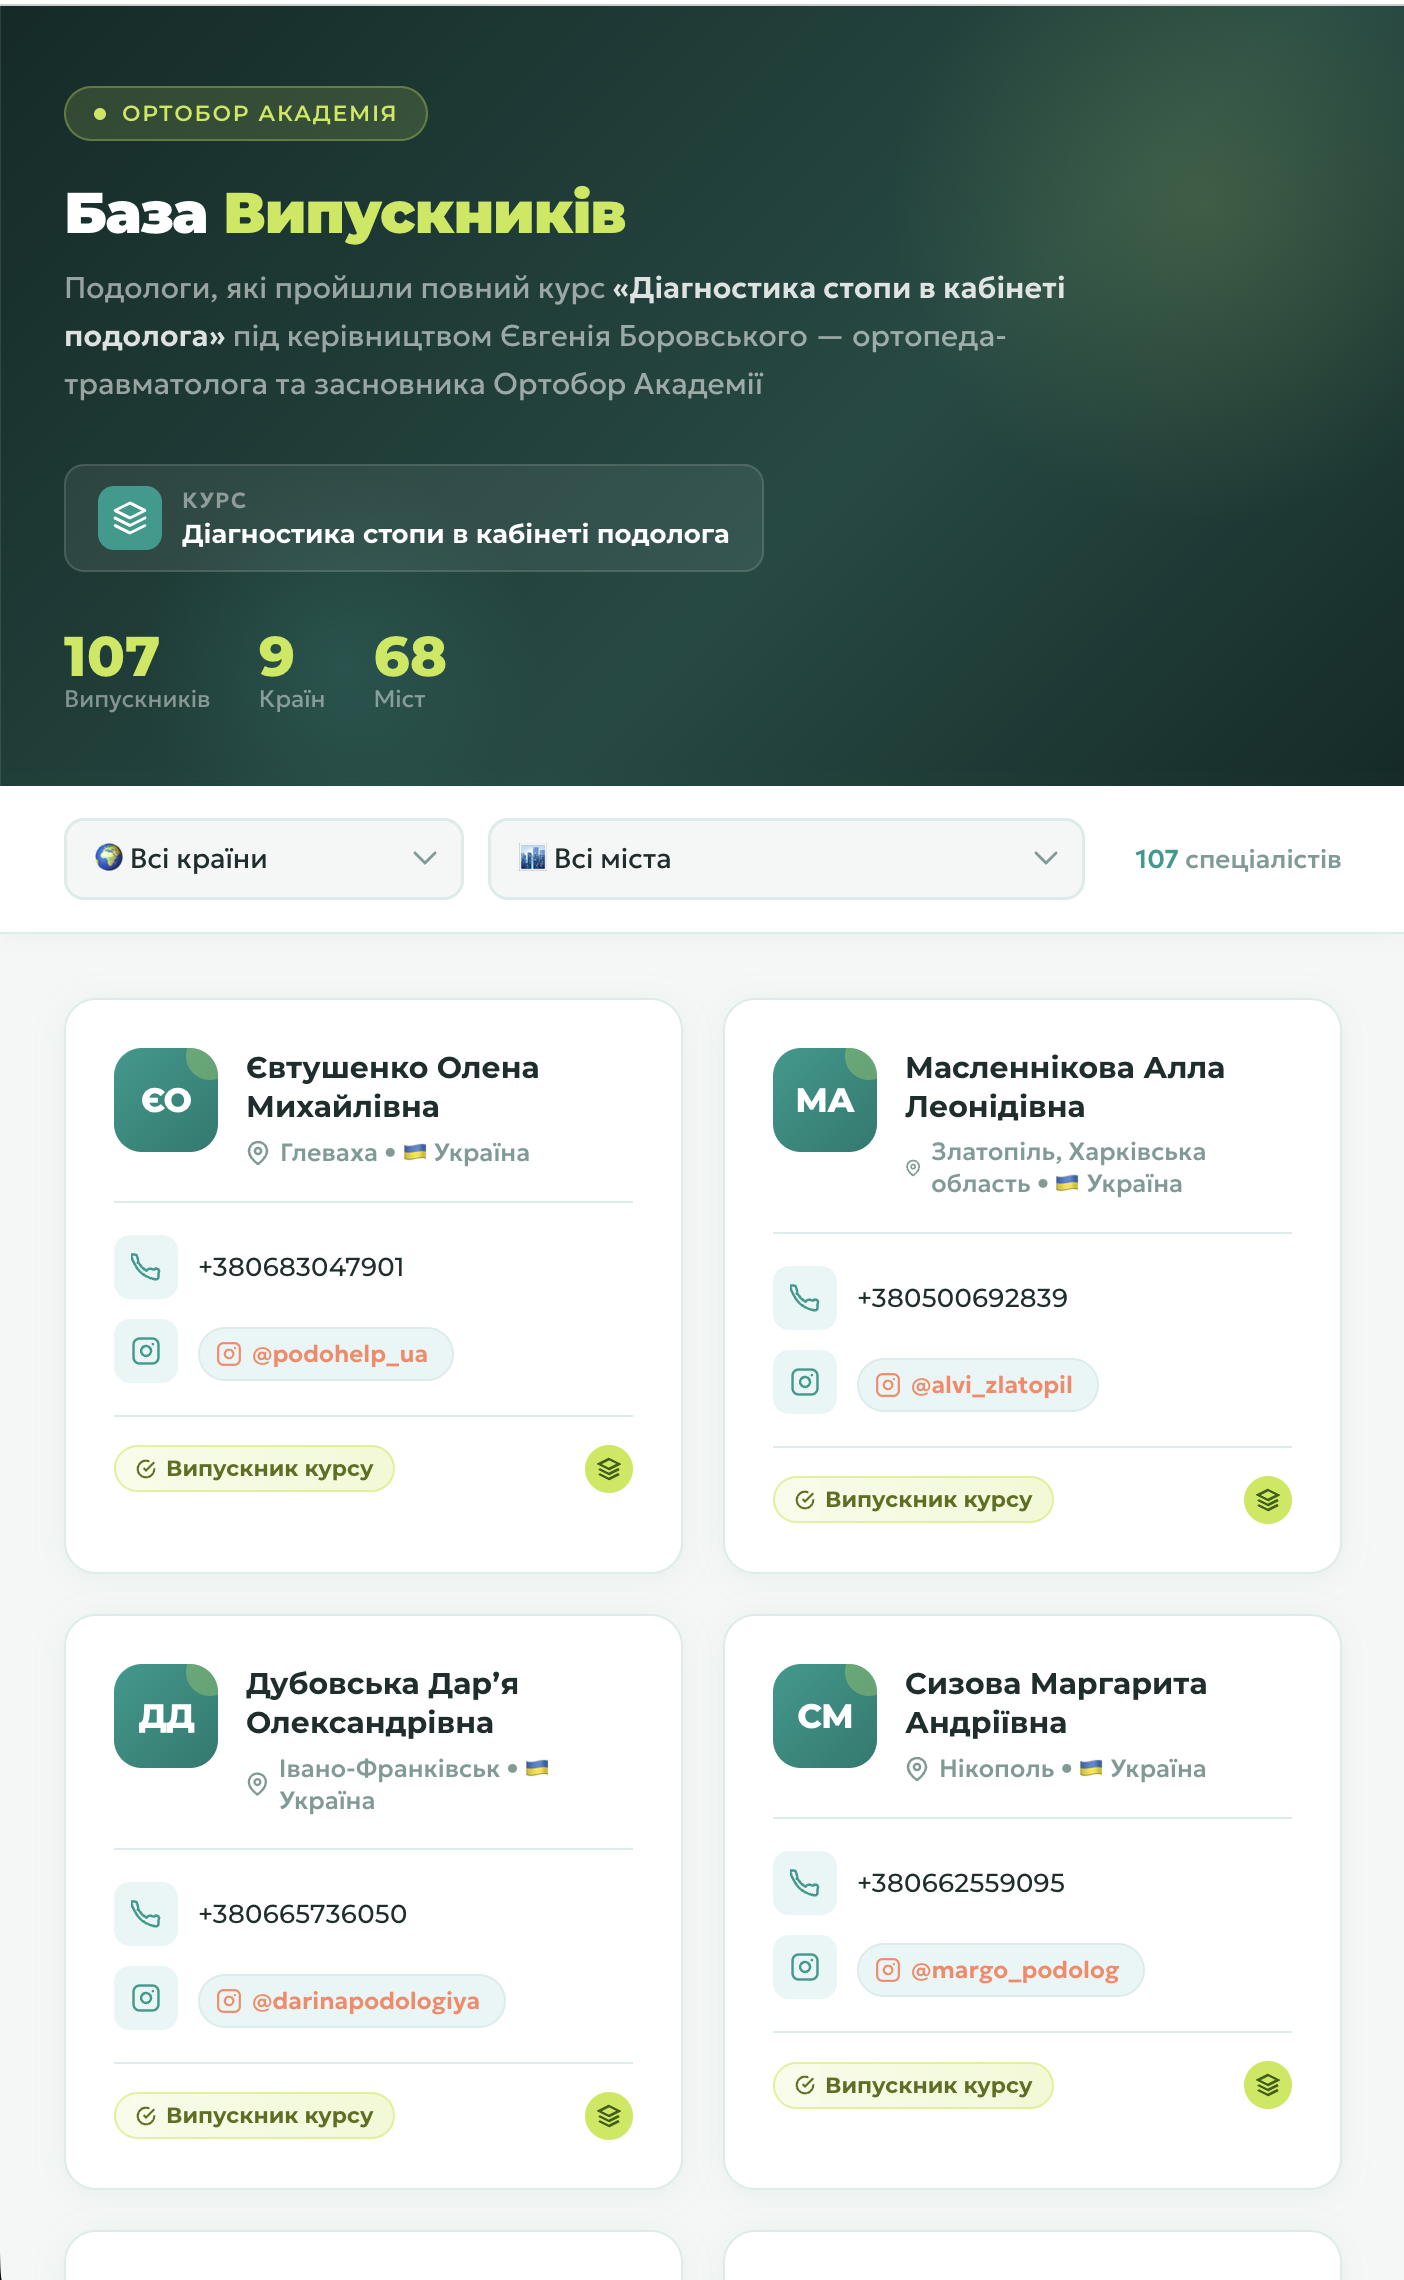Image resolution: width=1404 pixels, height=2280 pixels.
Task: Click the name Євтушенко Олена Михайлівна
Action: point(392,1087)
